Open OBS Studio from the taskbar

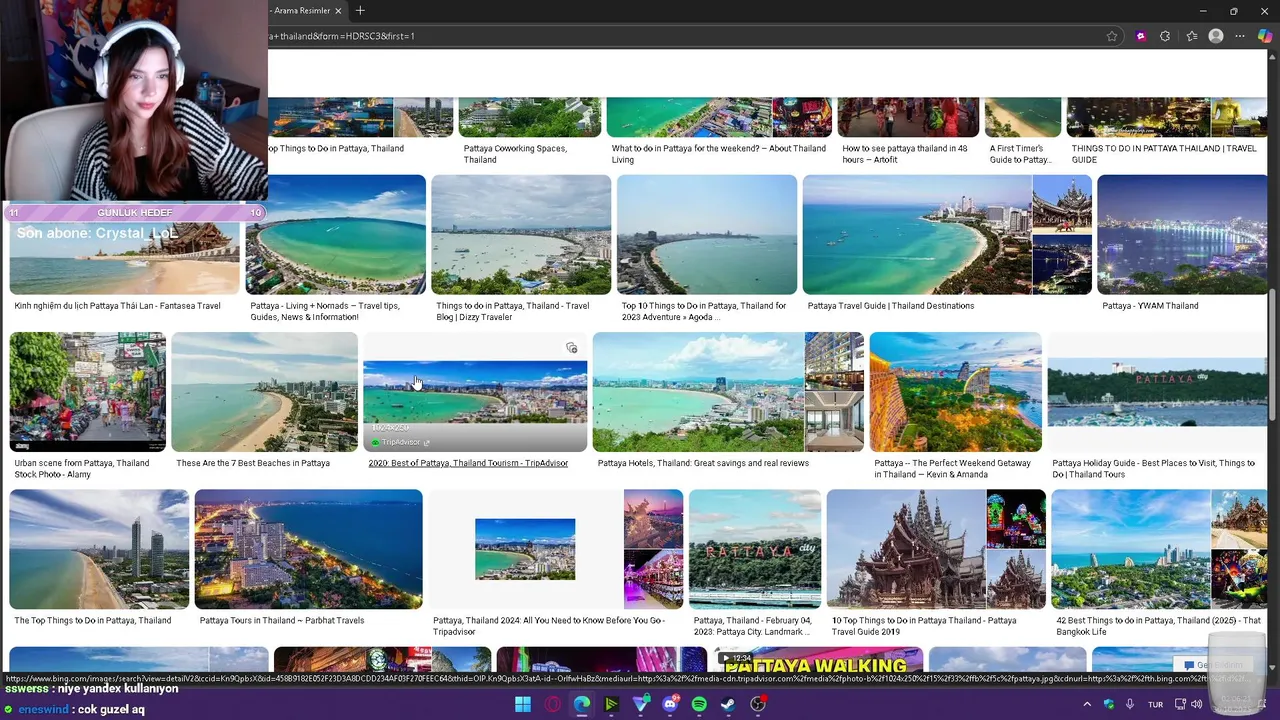pyautogui.click(x=758, y=704)
